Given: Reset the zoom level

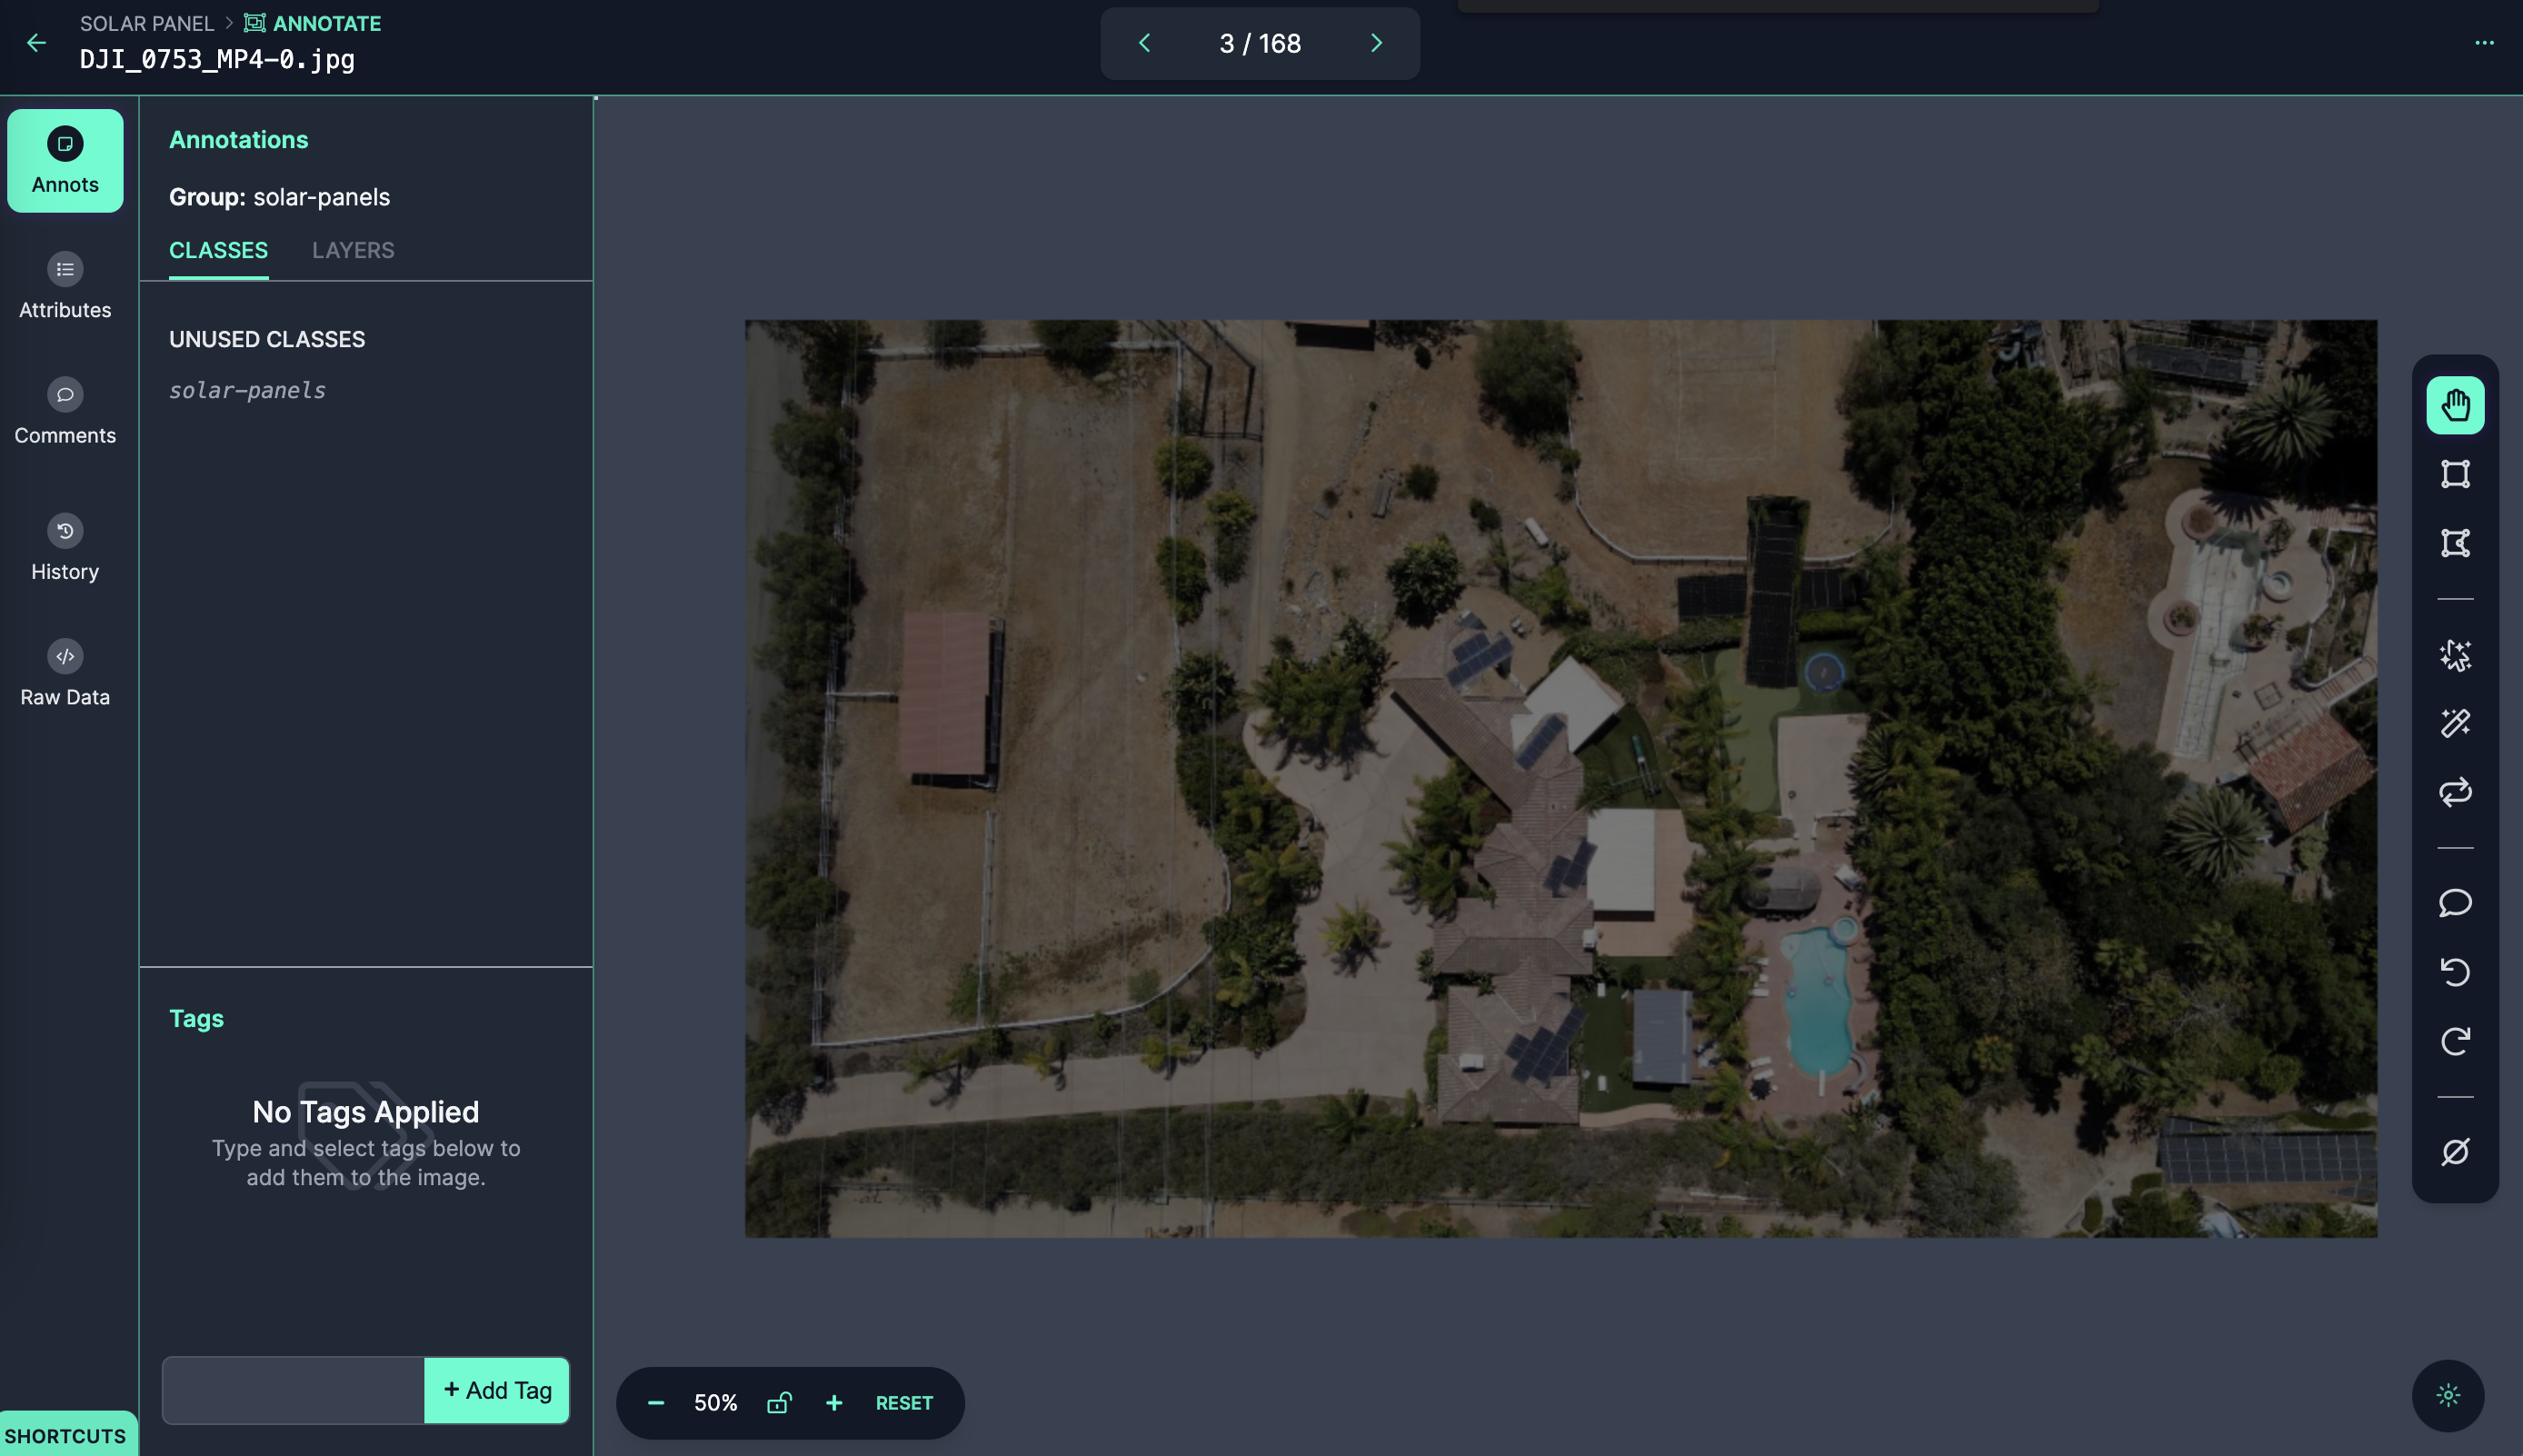Looking at the screenshot, I should click(904, 1403).
